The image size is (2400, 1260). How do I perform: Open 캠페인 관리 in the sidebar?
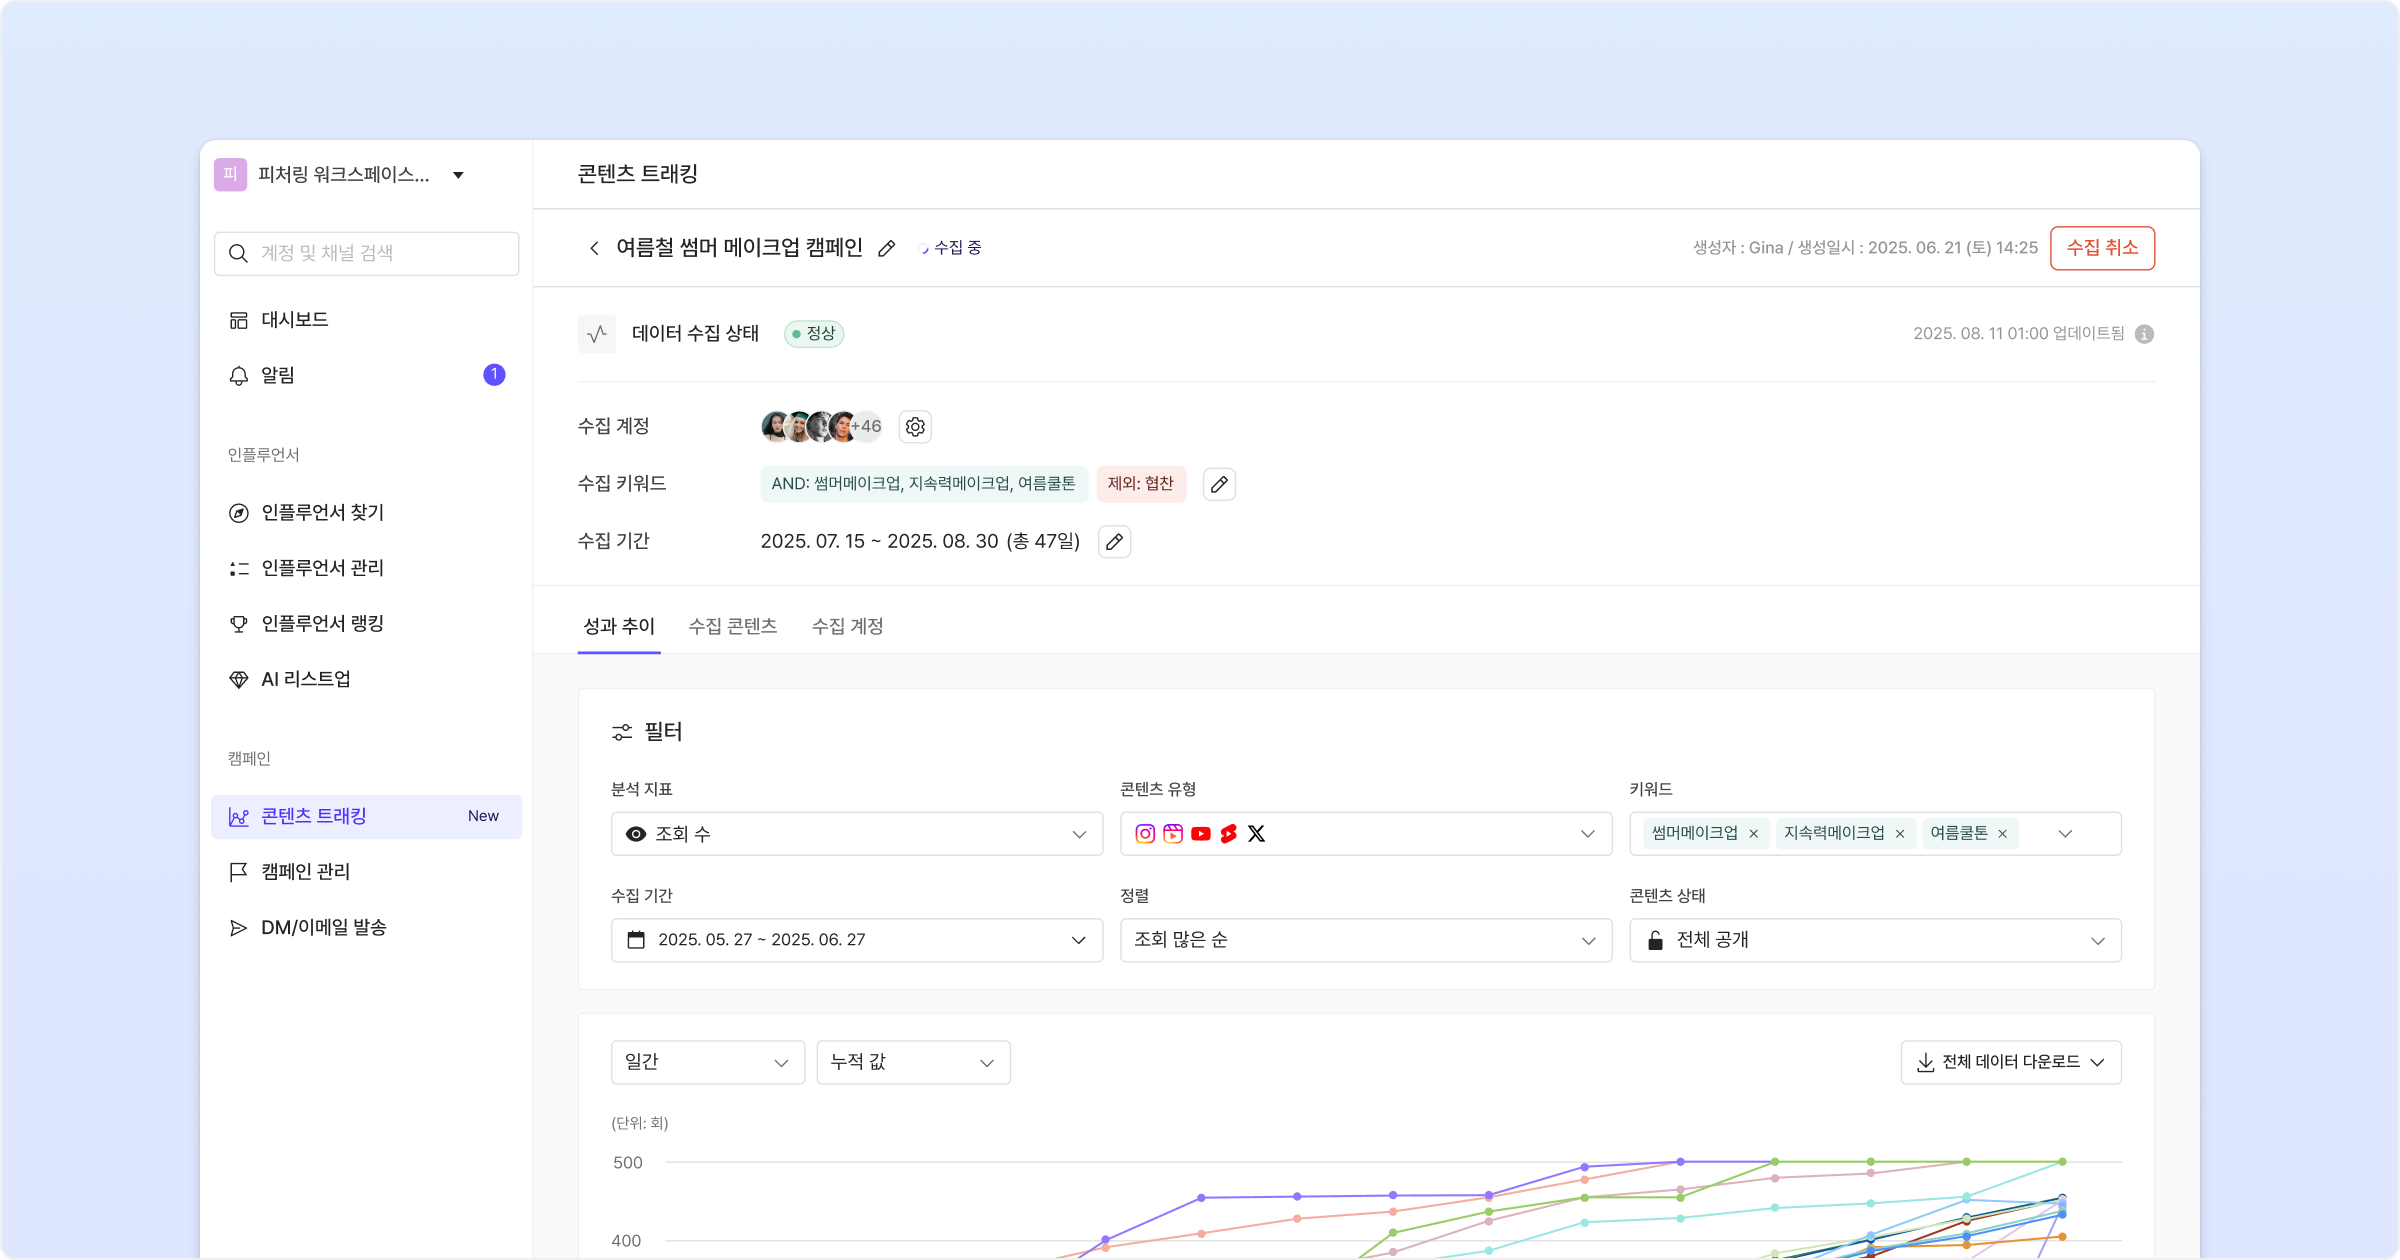305,872
